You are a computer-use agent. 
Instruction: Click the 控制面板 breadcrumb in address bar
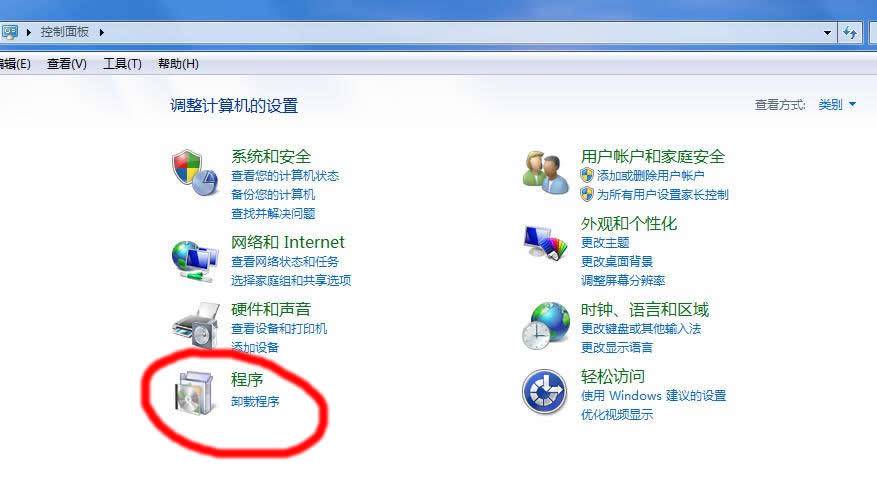(x=65, y=32)
